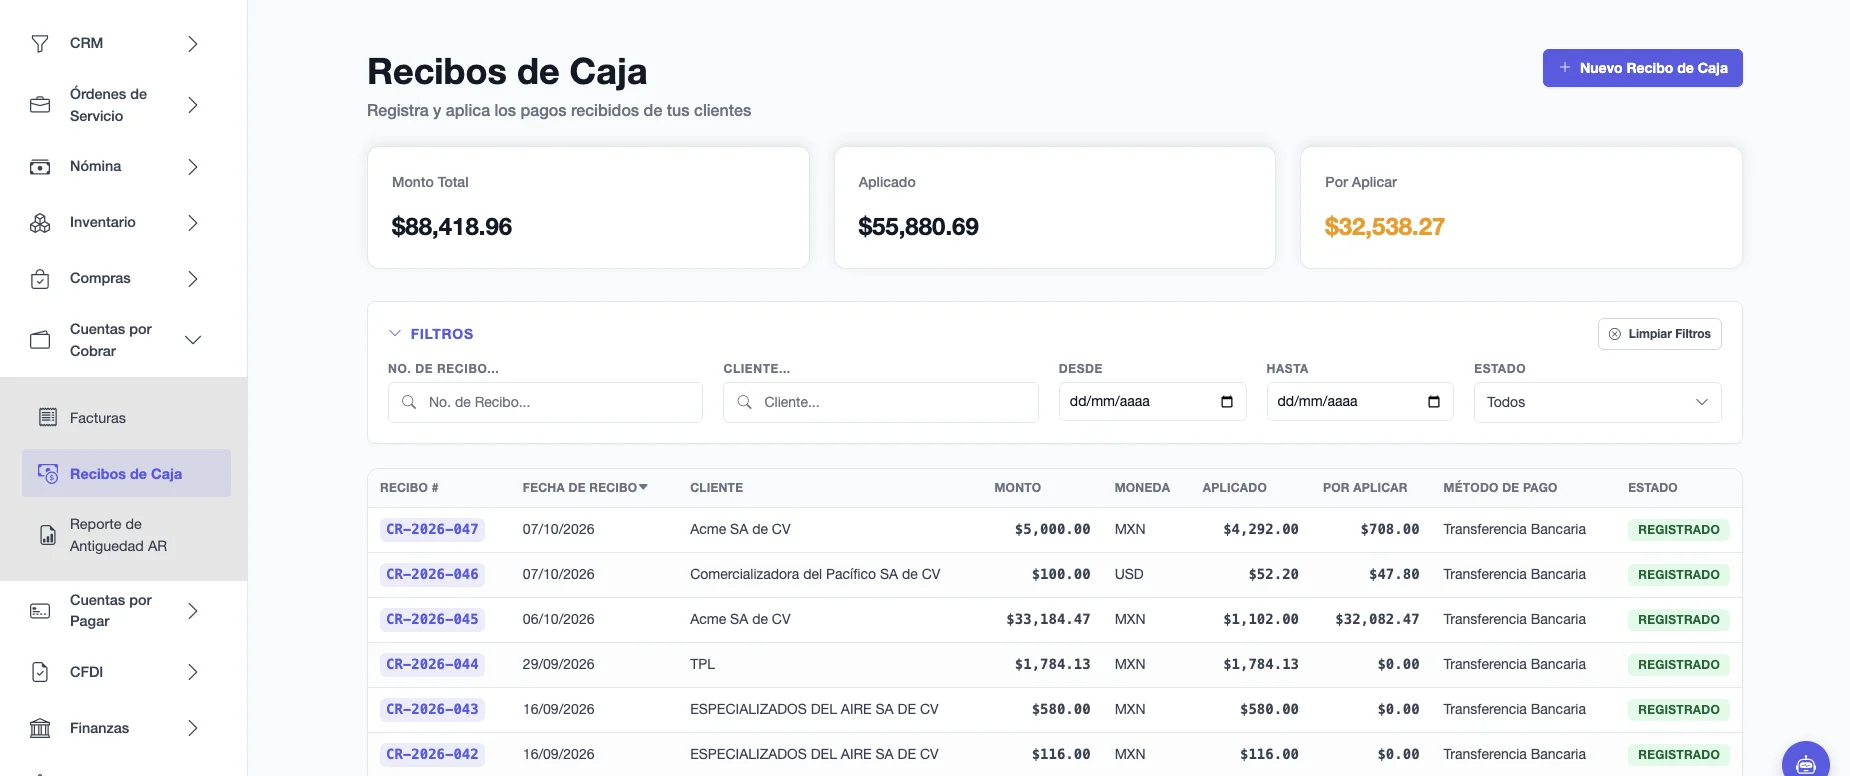Screen dimensions: 1850x776
Task: Expand the Compras menu chevron
Action: (193, 279)
